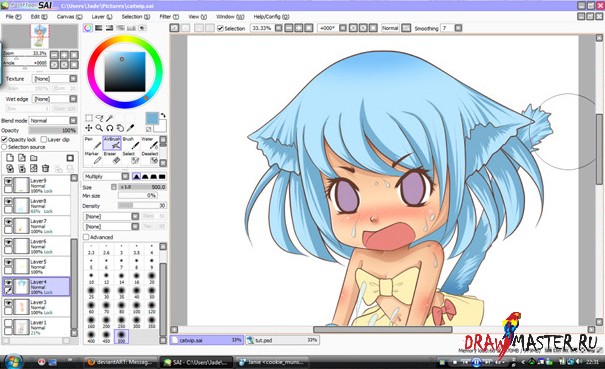
Task: Select the rectangular Selection tool
Action: click(89, 118)
